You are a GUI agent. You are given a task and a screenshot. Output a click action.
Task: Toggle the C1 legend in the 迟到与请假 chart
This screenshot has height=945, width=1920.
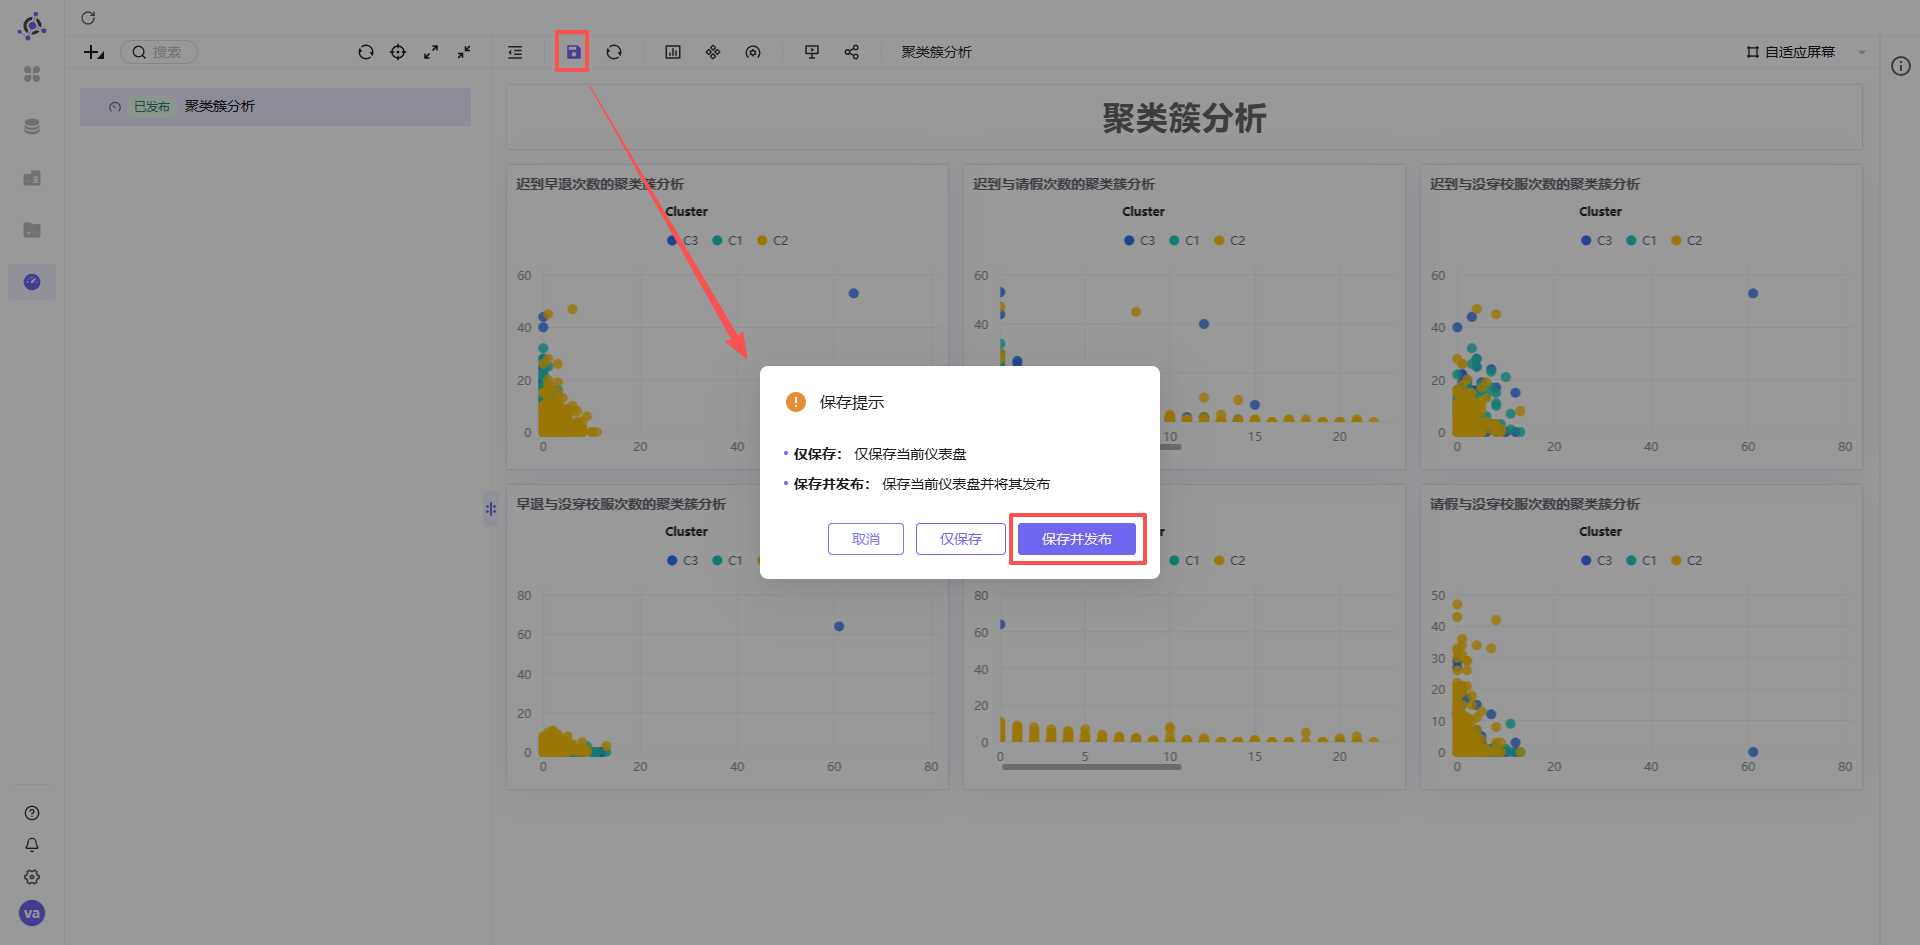[x=1185, y=240]
